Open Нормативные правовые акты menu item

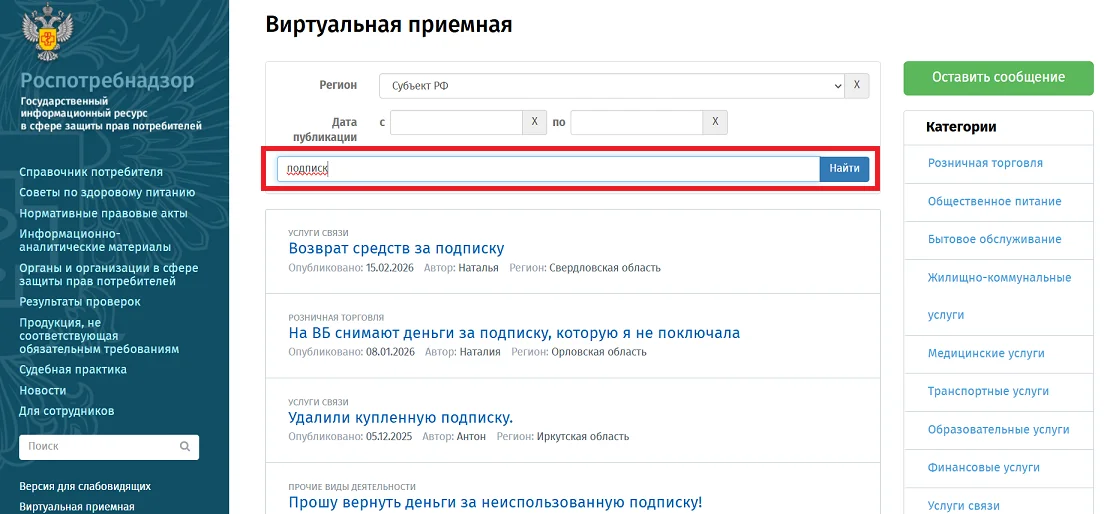pyautogui.click(x=103, y=213)
